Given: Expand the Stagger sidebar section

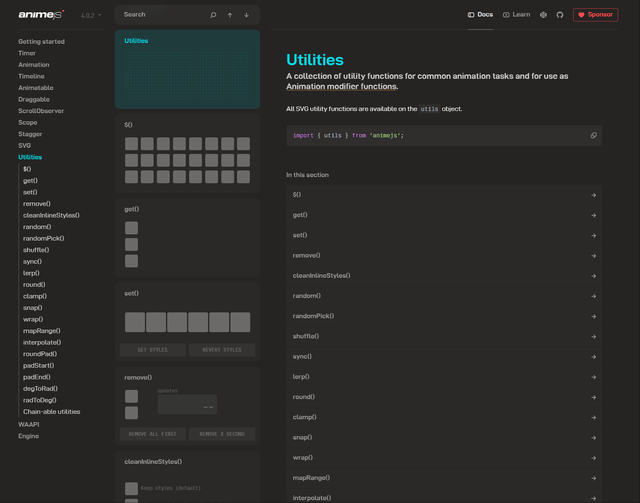Looking at the screenshot, I should click(x=30, y=134).
